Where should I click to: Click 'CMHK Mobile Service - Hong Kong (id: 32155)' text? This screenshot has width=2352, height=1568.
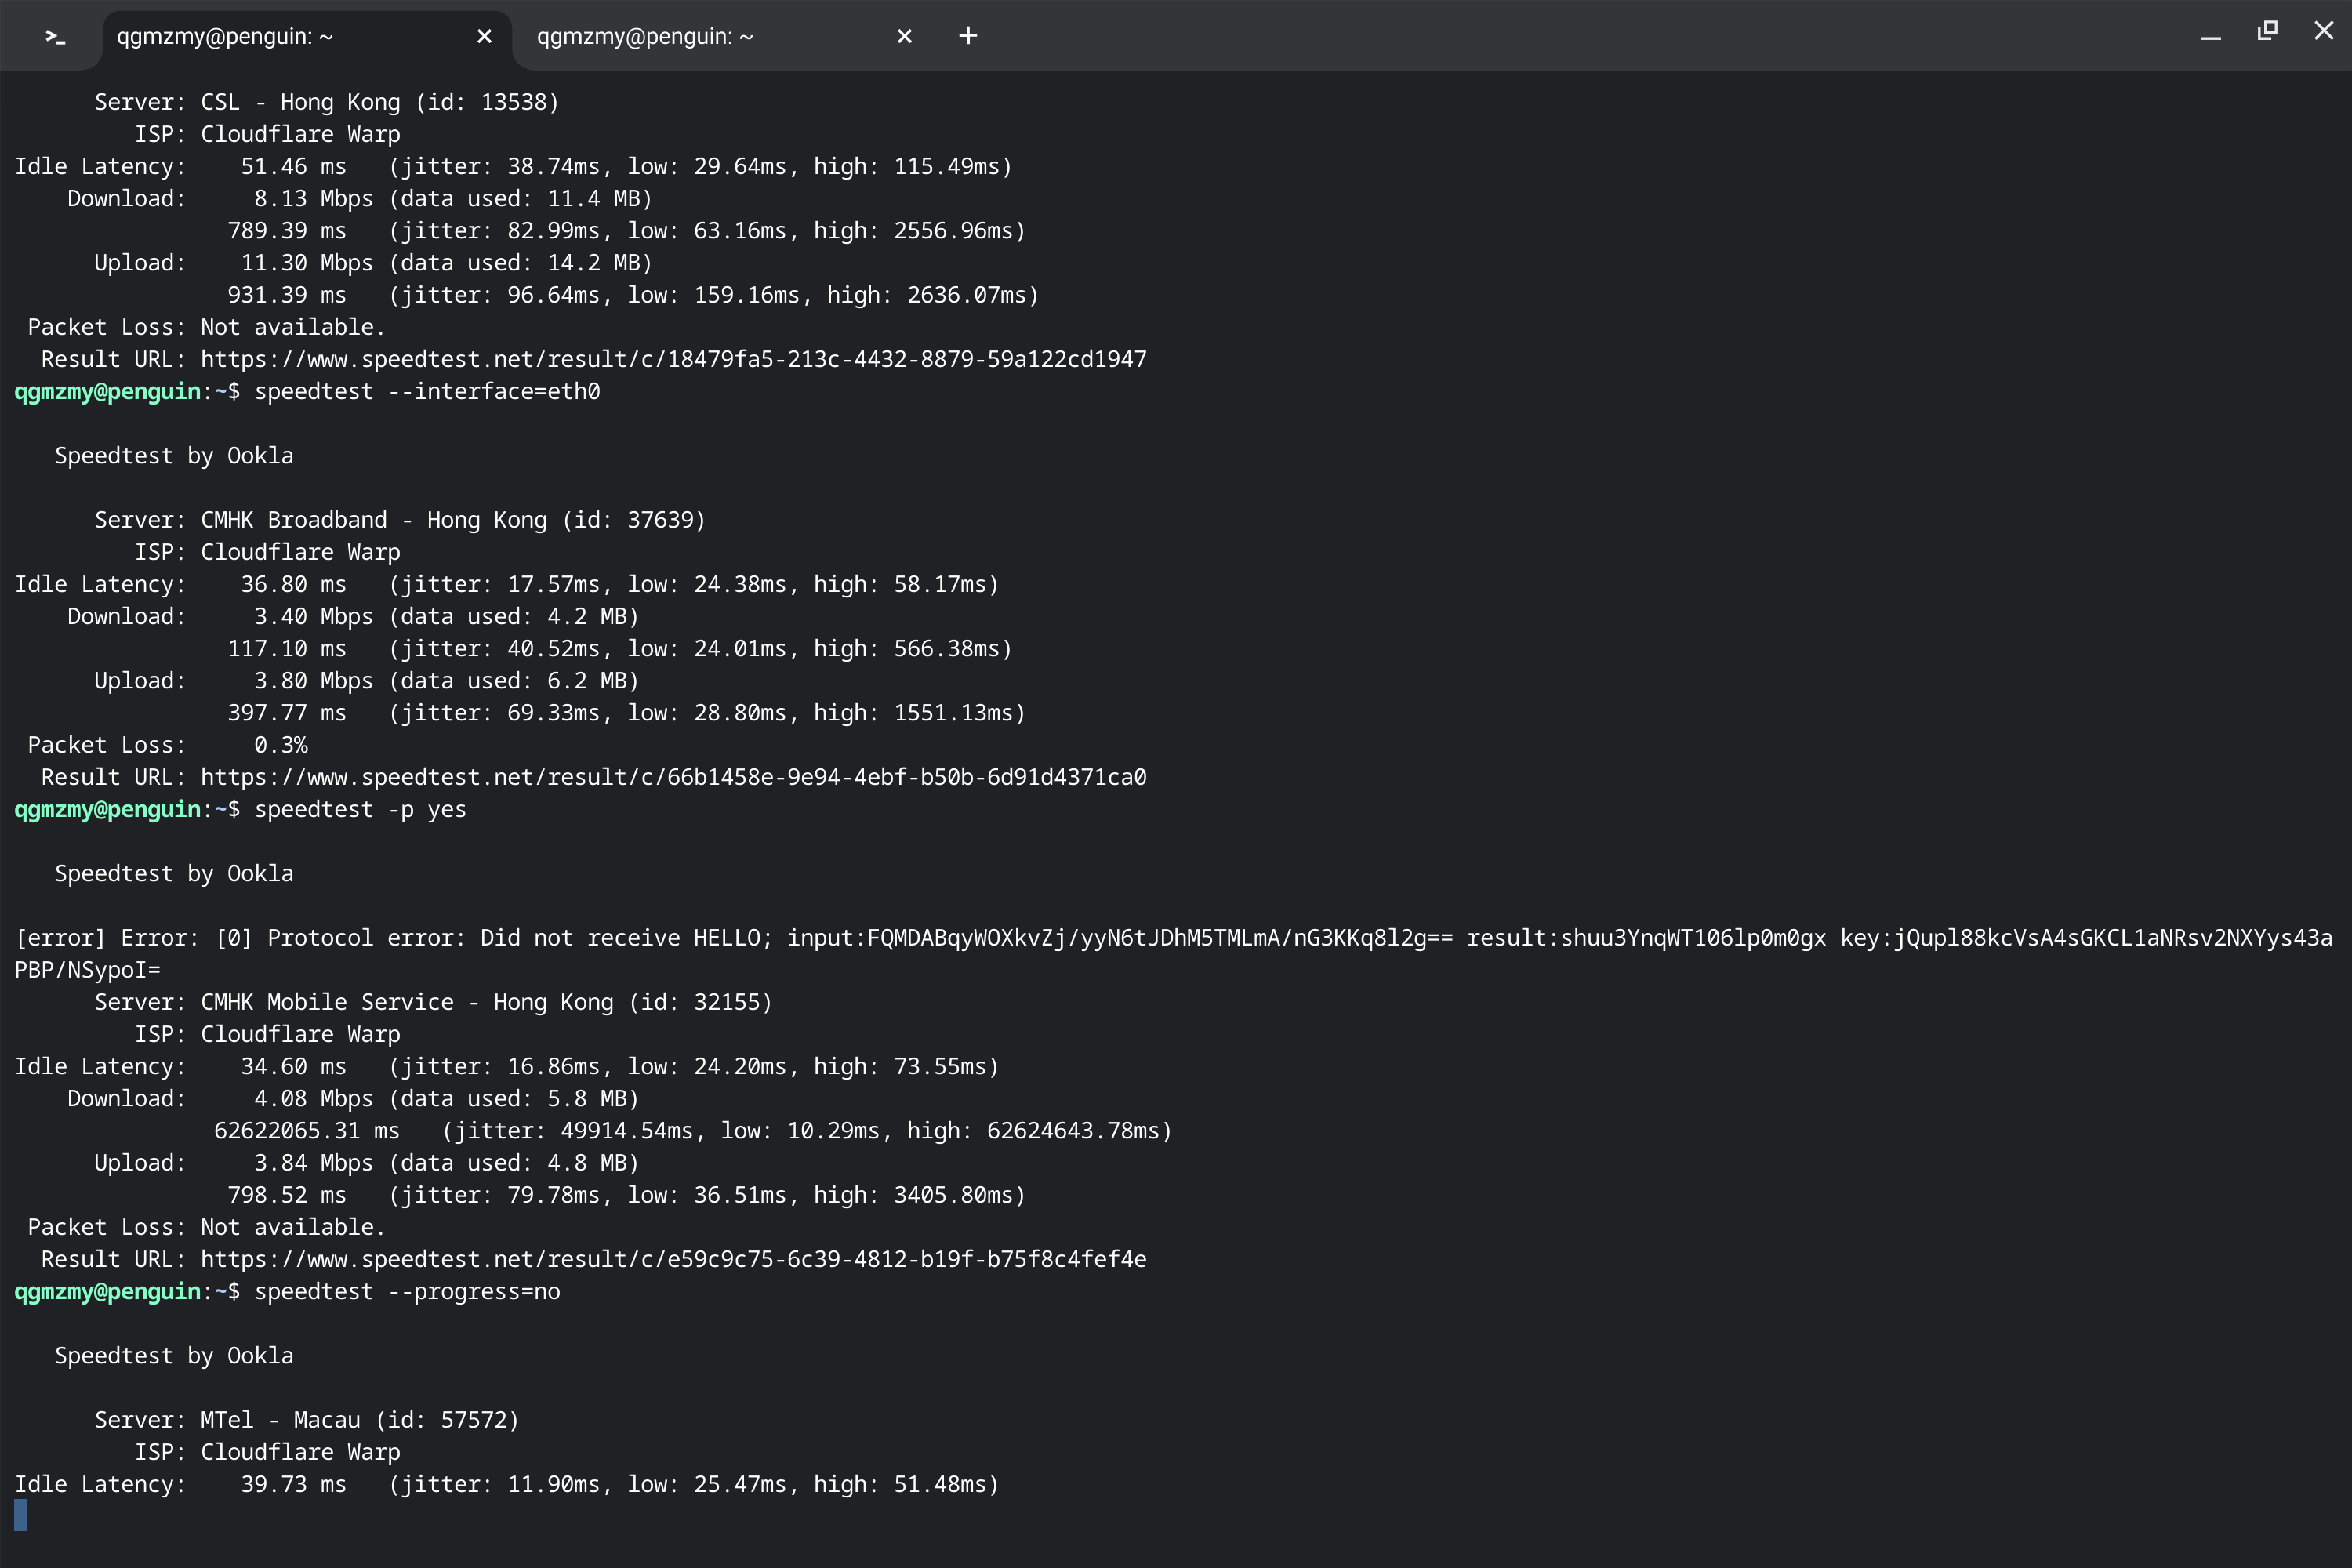[x=486, y=1002]
